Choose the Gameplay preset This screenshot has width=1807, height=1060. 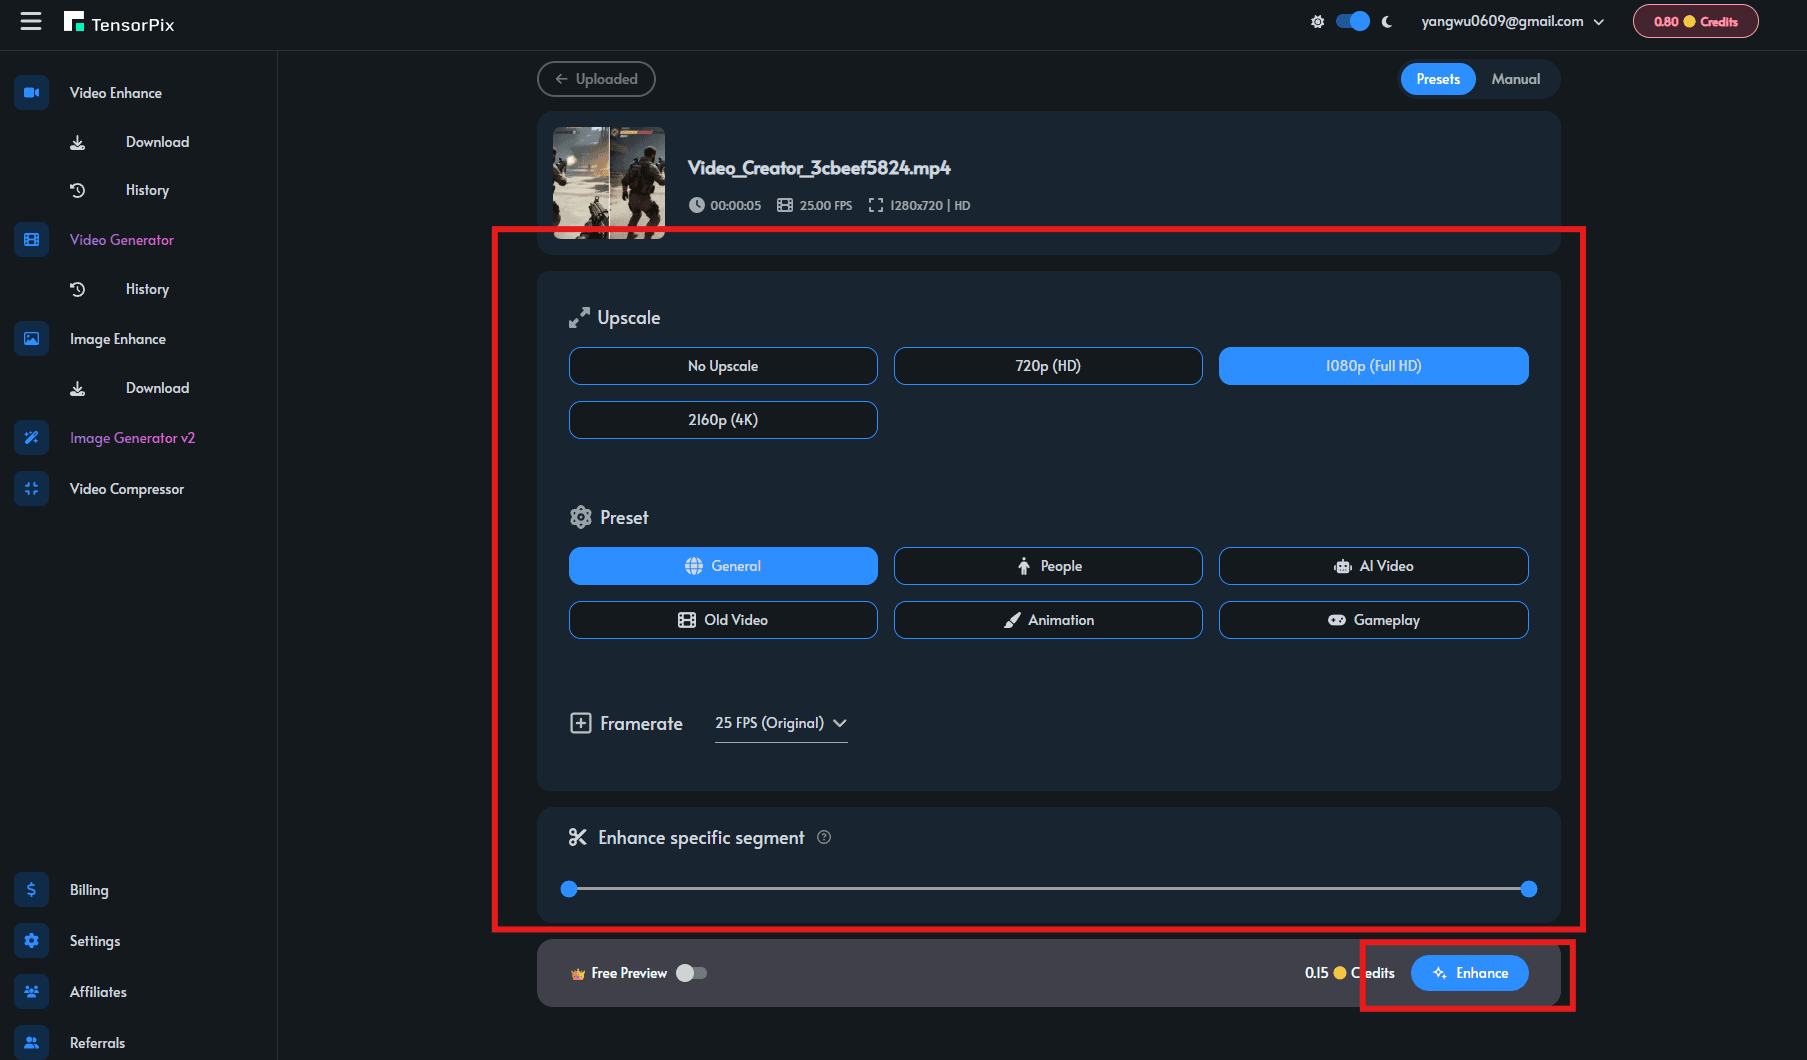pyautogui.click(x=1373, y=620)
